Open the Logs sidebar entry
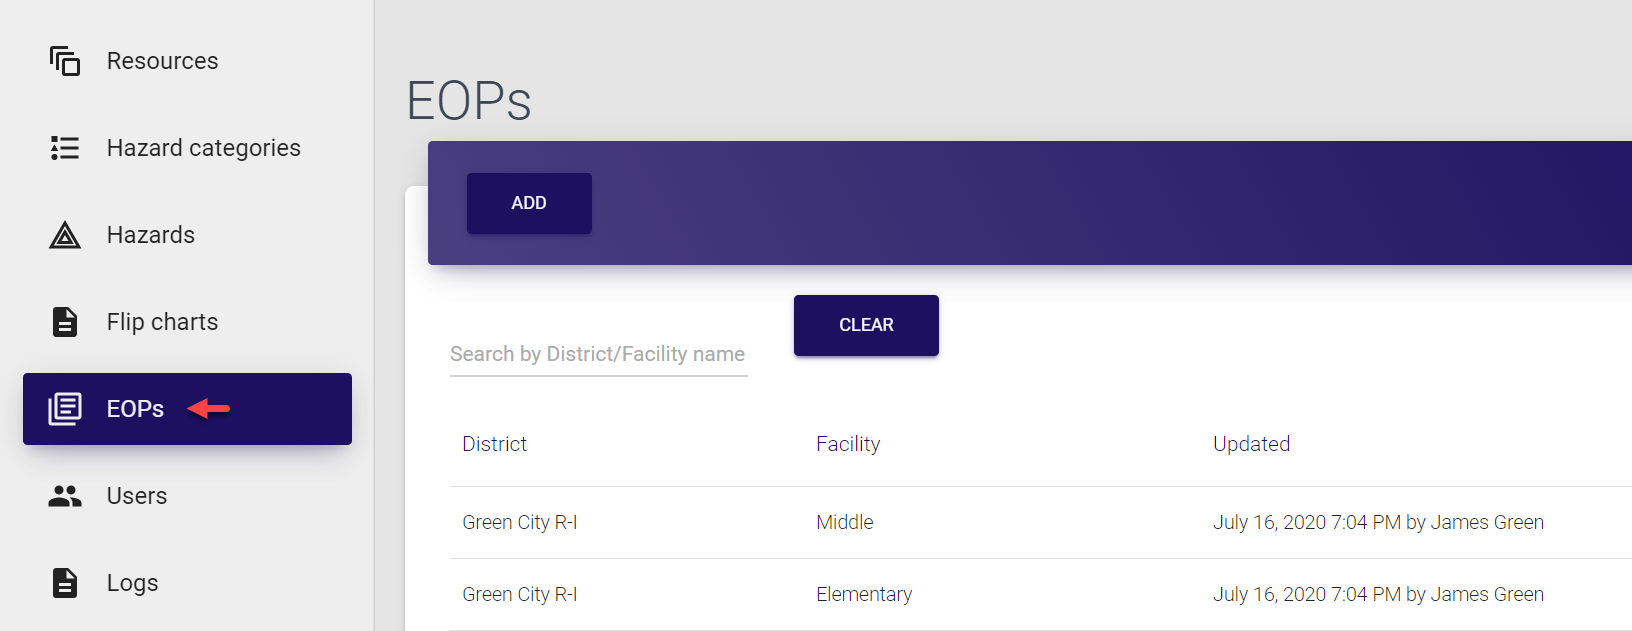Image resolution: width=1632 pixels, height=631 pixels. coord(133,583)
